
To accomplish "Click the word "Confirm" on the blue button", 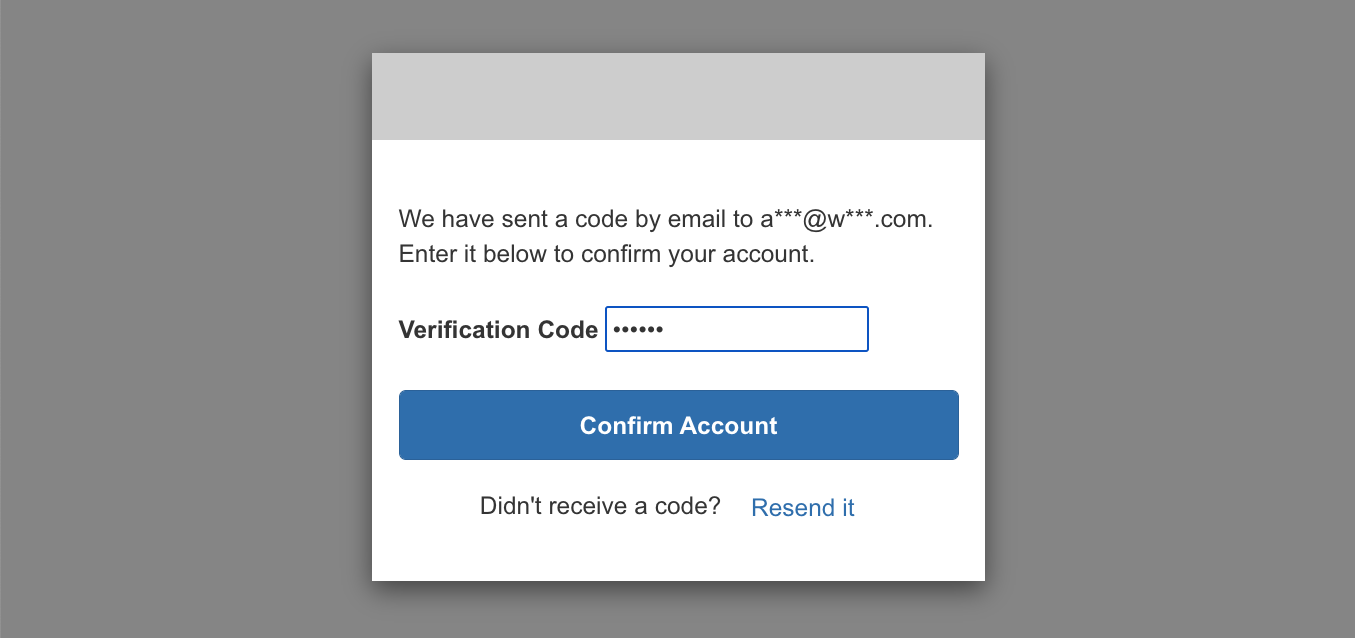I will (626, 426).
